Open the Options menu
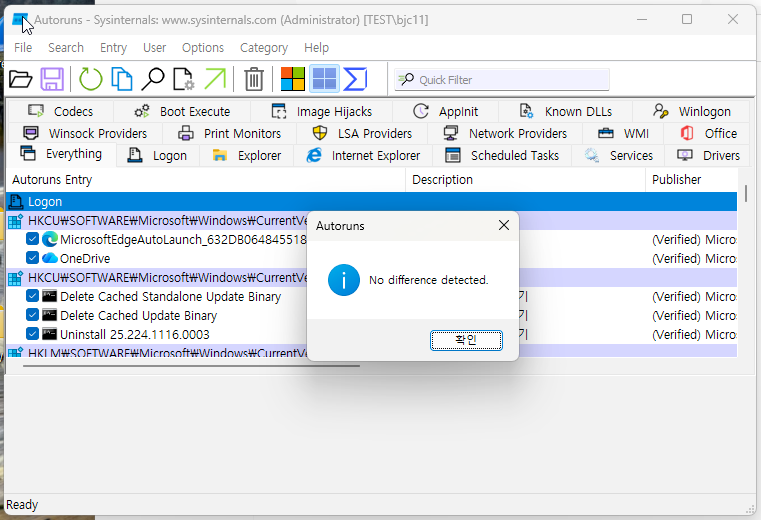Screen dimensions: 761x520 pyautogui.click(x=203, y=47)
